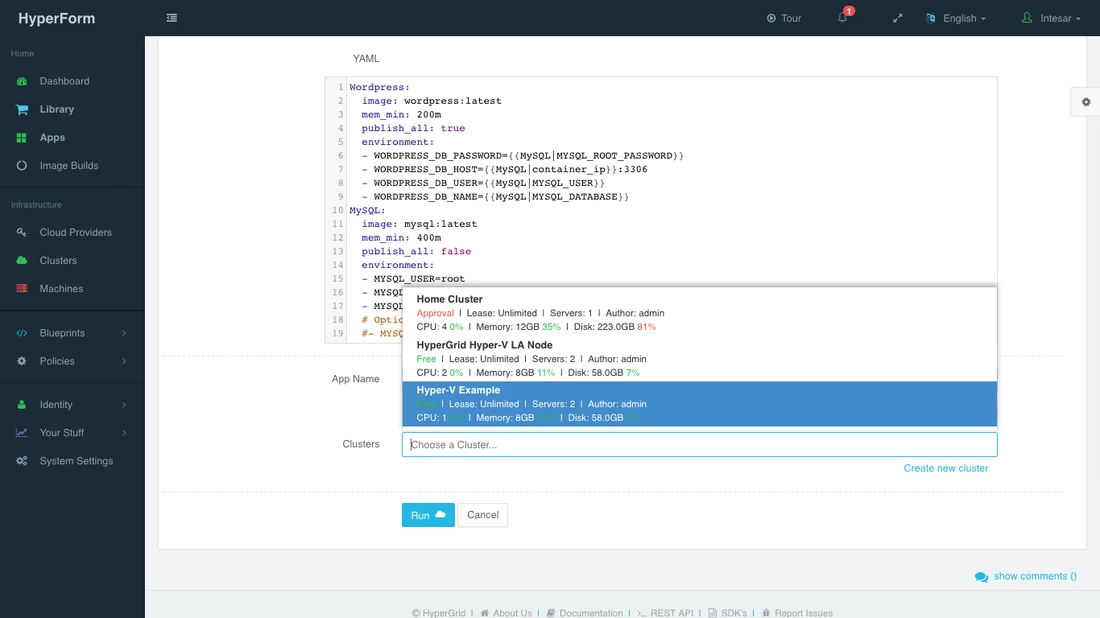The width and height of the screenshot is (1100, 618).
Task: Click the Your Stuff chart icon
Action: pos(22,433)
